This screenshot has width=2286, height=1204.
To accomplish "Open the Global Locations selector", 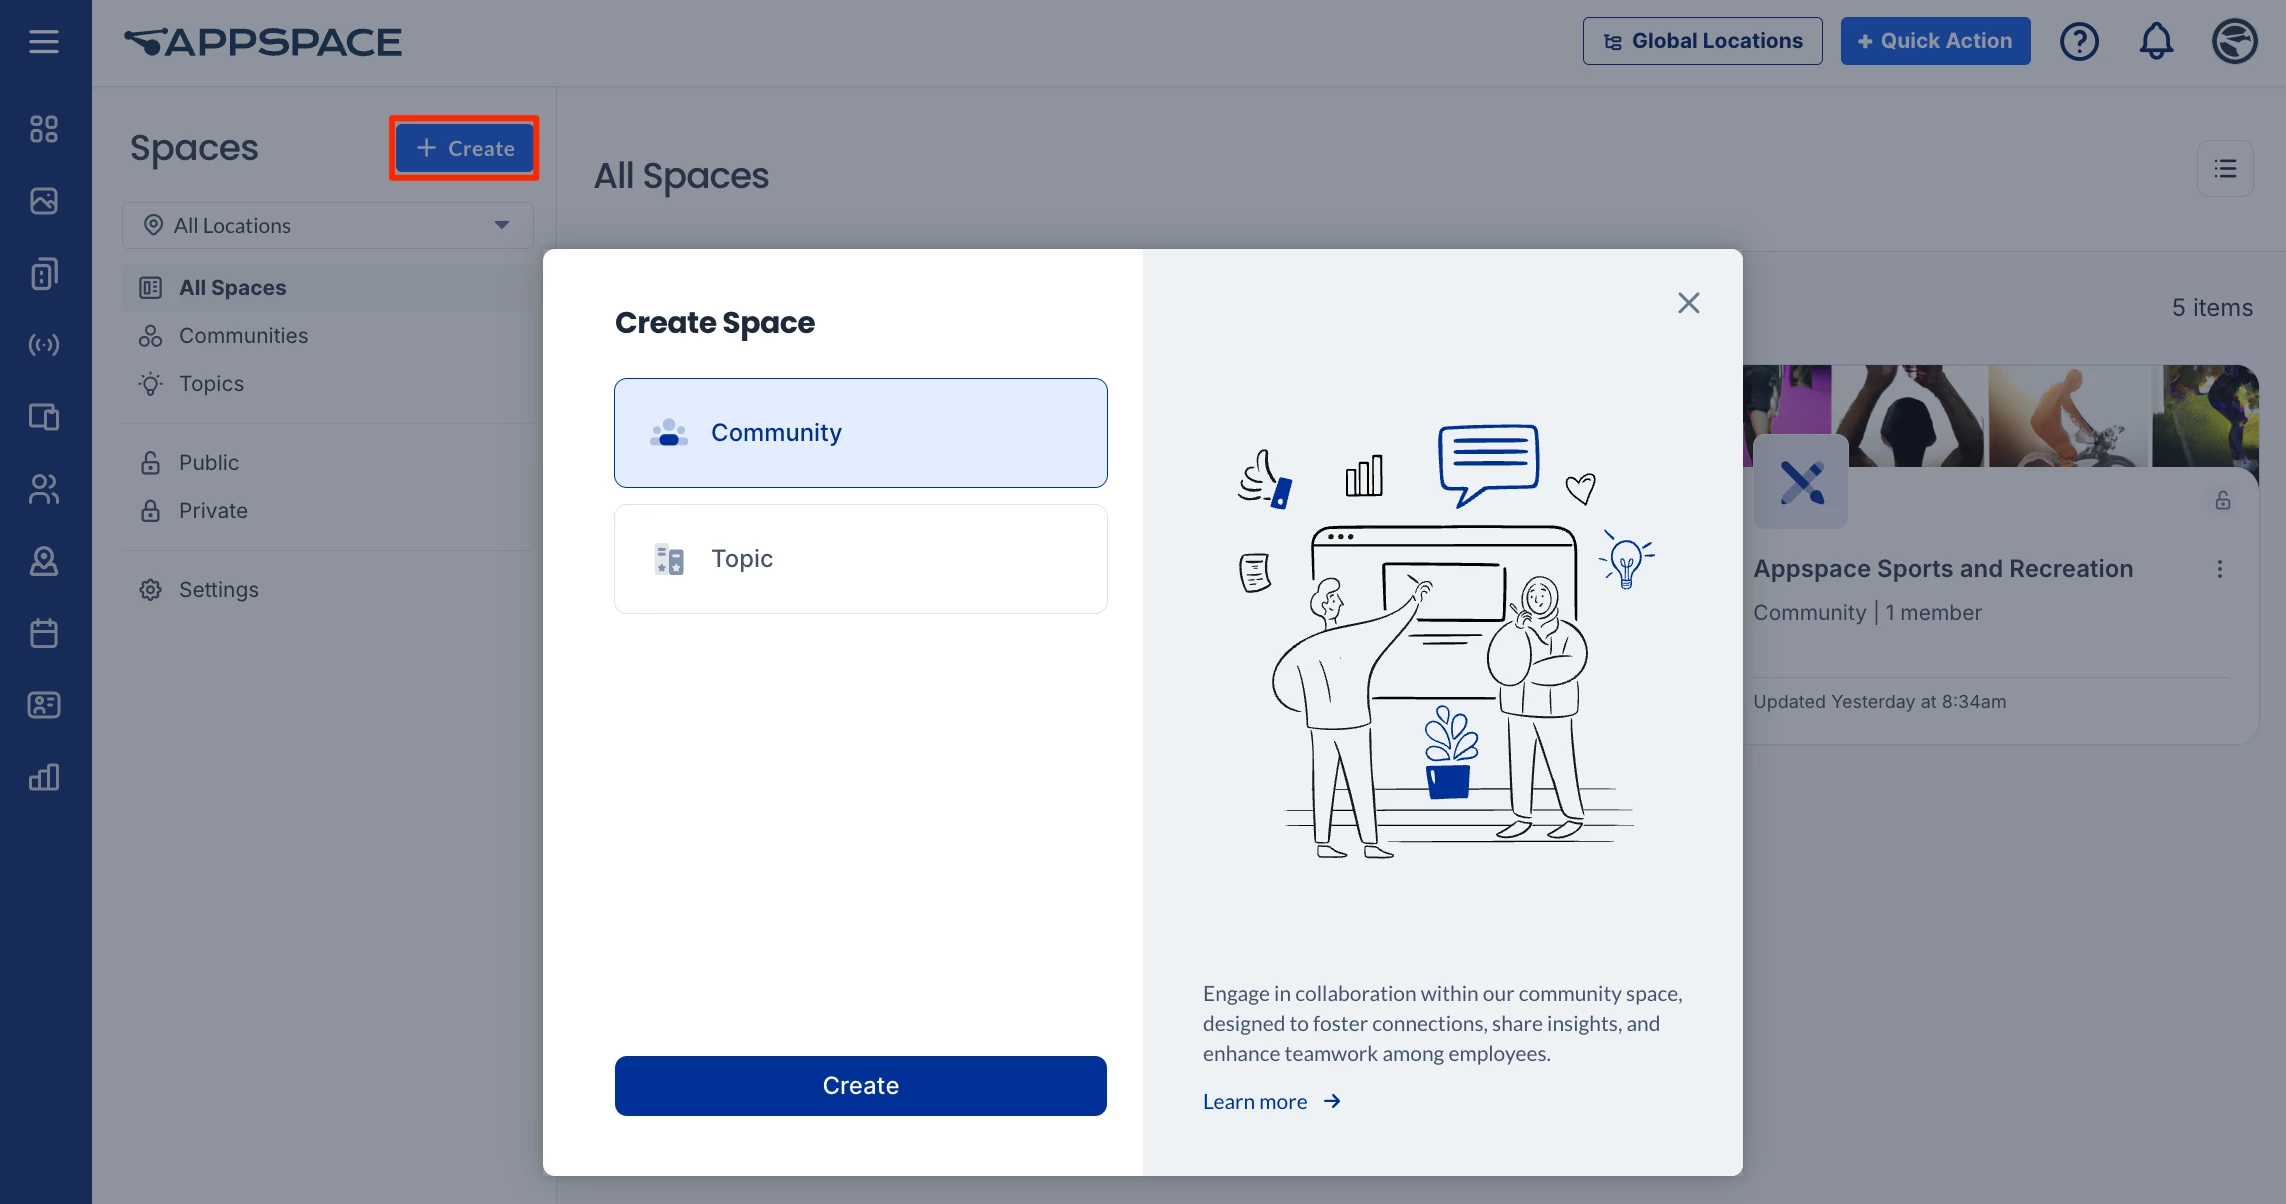I will point(1702,41).
